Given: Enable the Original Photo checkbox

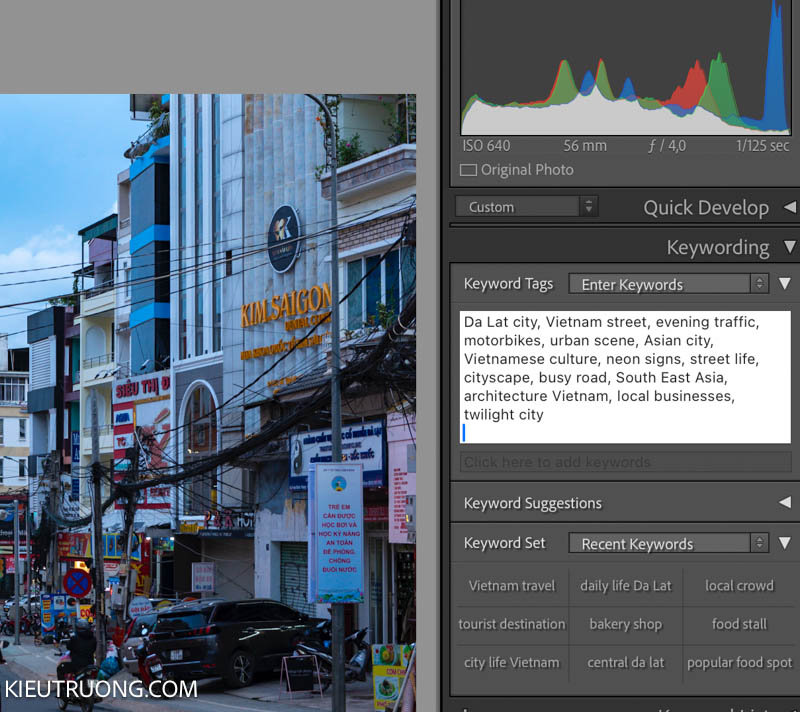Looking at the screenshot, I should tap(467, 170).
